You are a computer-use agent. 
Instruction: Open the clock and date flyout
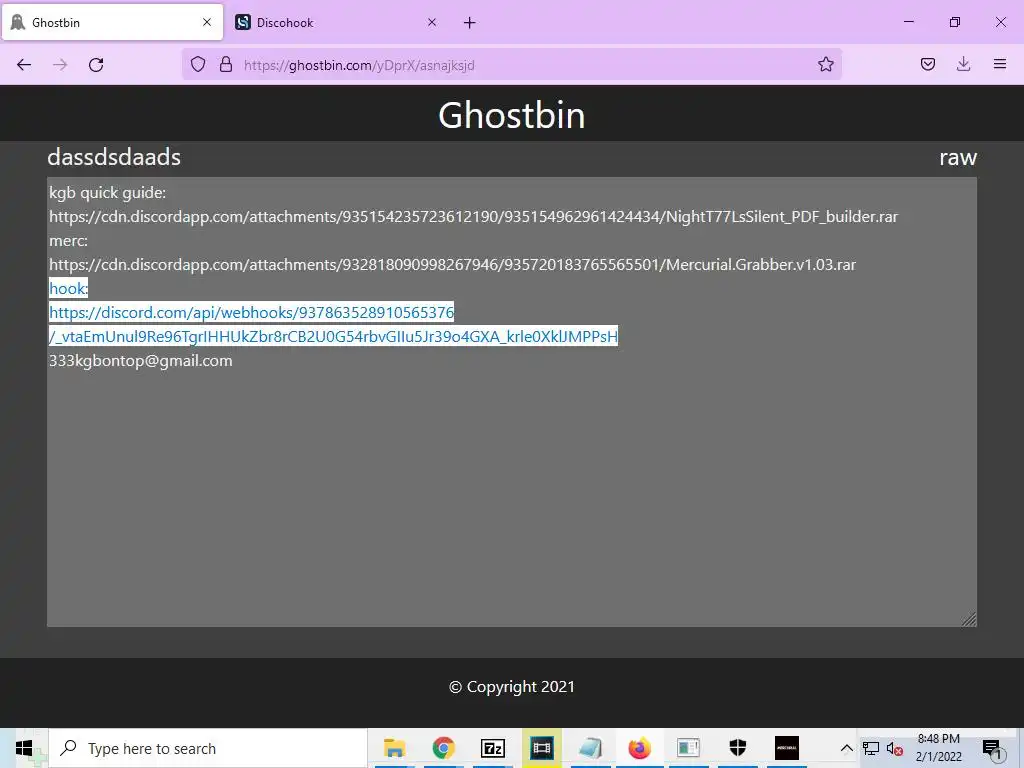(938, 748)
